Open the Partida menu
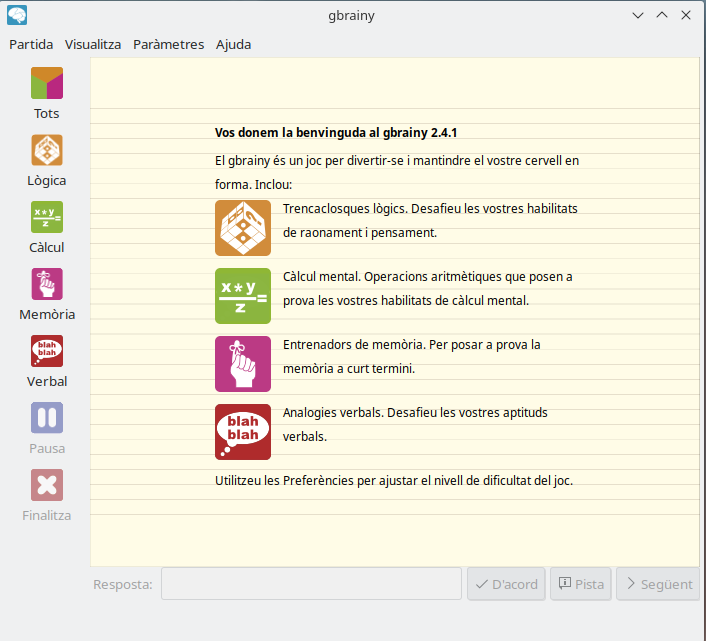This screenshot has height=641, width=706. [31, 45]
